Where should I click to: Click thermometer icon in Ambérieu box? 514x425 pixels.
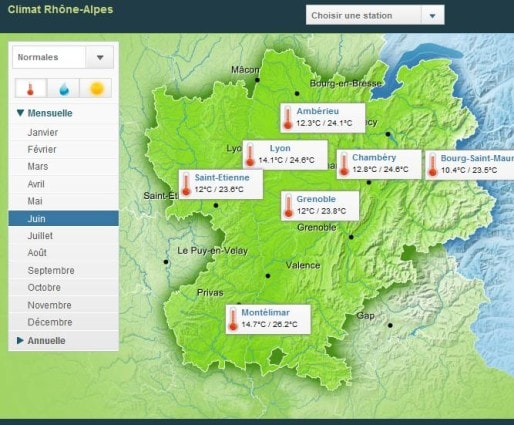[288, 118]
